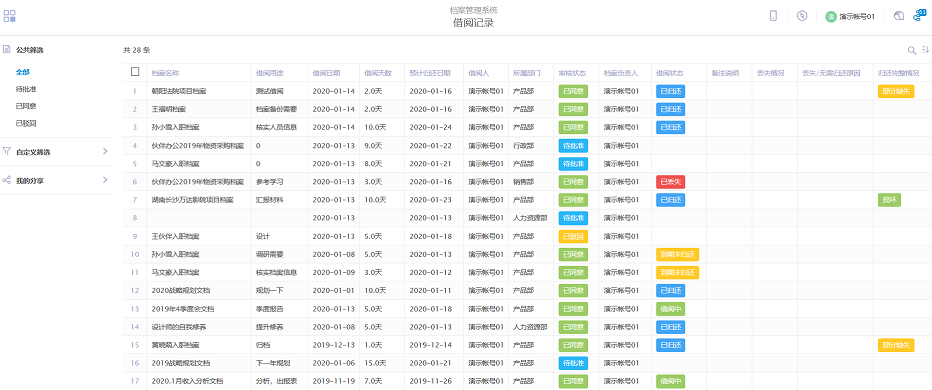Screen dimensions: 932x390
Task: Click 季度报告 purpose cell
Action: coord(269,309)
